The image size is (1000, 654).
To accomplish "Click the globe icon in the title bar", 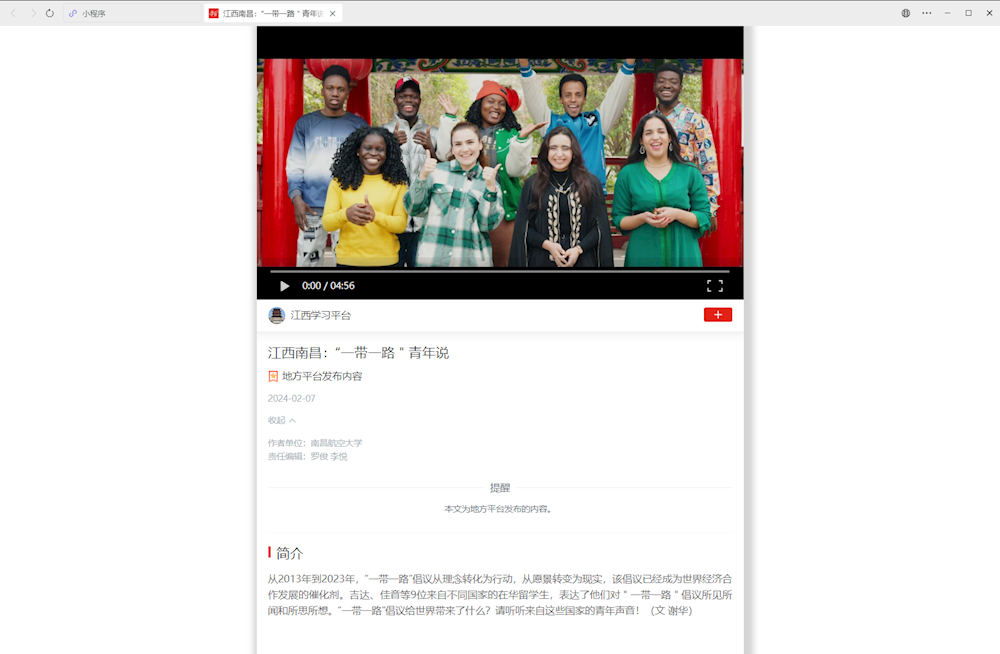I will (906, 13).
